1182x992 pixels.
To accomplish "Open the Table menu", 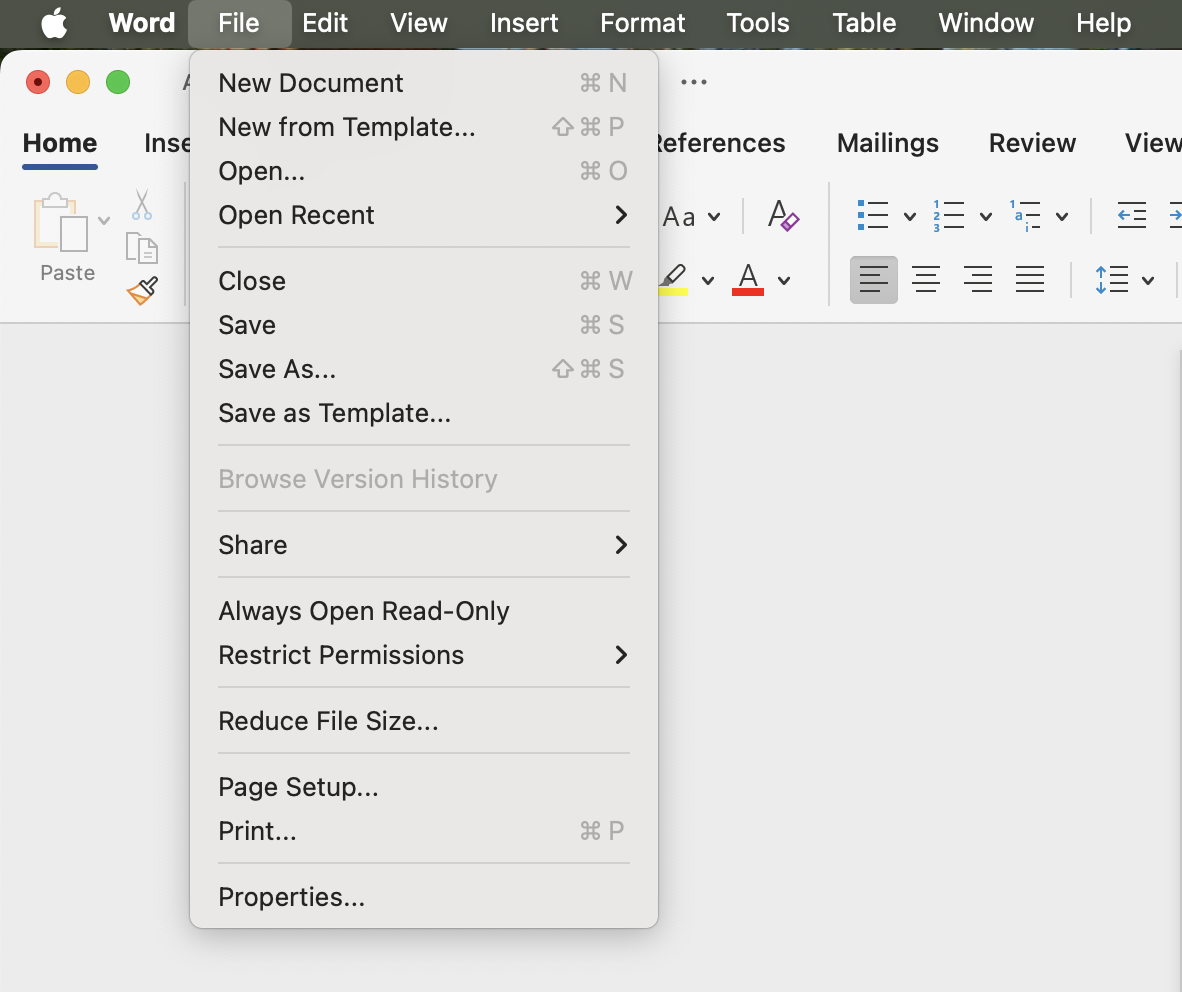I will (864, 23).
